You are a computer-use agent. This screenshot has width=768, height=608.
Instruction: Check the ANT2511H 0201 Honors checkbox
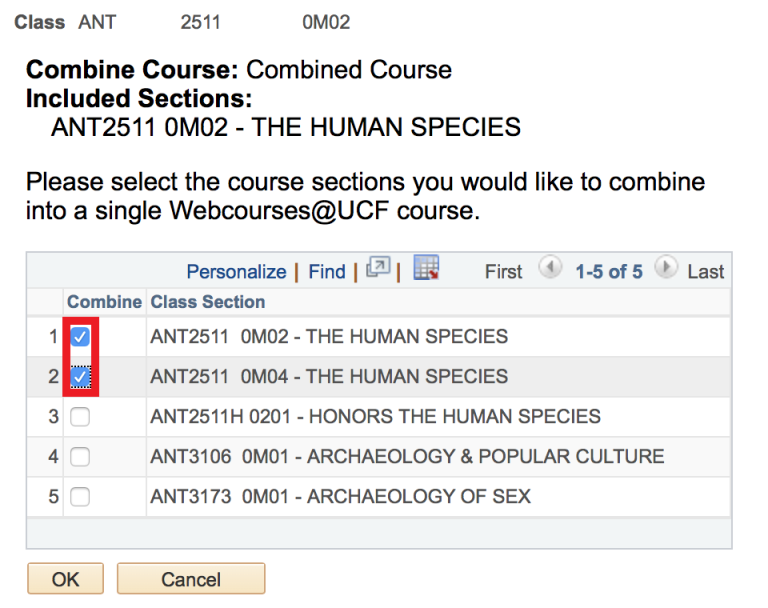[80, 417]
